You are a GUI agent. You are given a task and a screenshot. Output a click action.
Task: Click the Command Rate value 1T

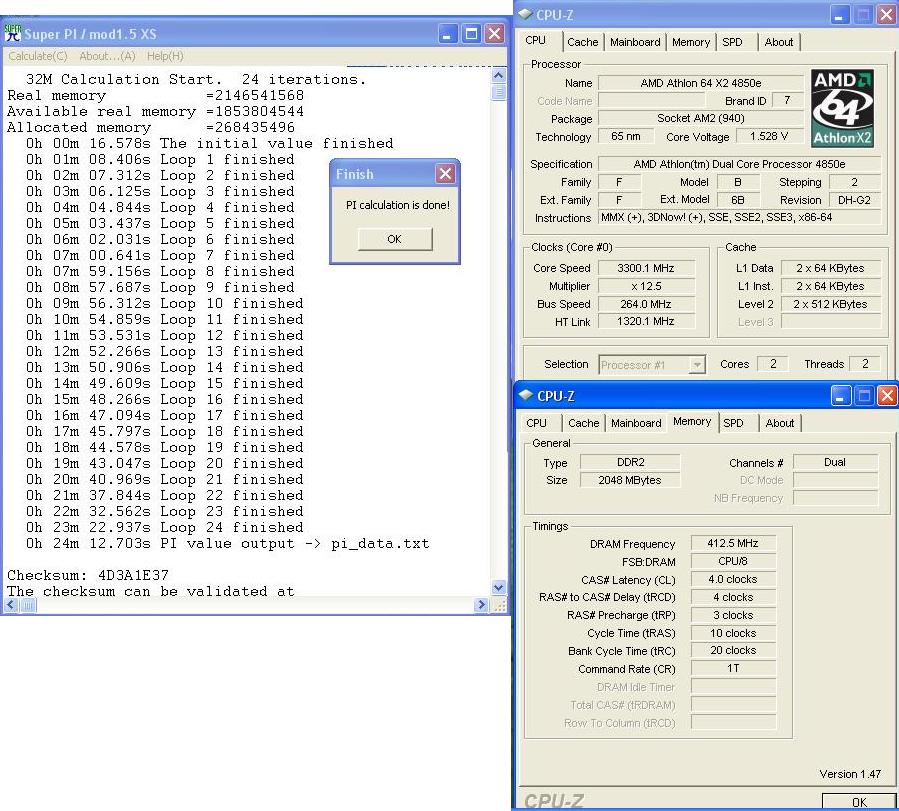(x=733, y=668)
